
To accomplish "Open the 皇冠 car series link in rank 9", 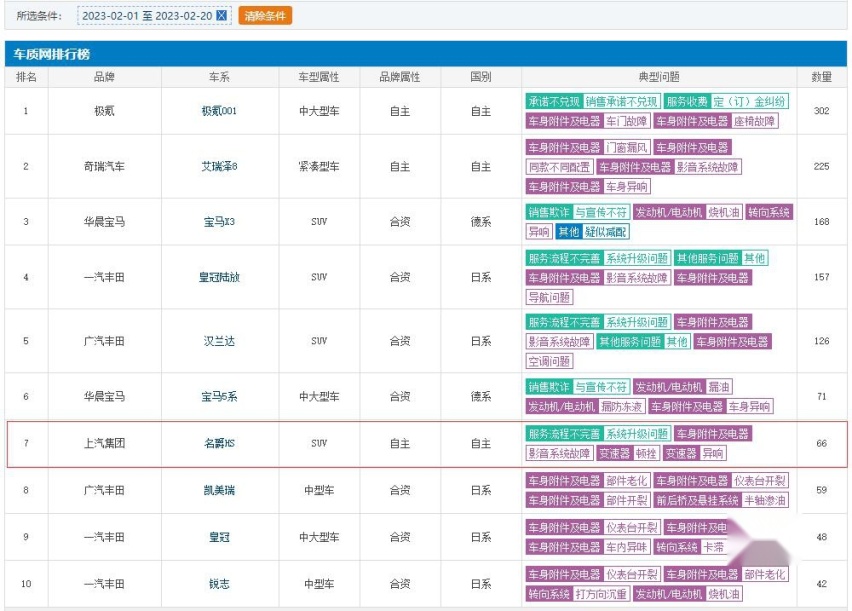I will (219, 537).
